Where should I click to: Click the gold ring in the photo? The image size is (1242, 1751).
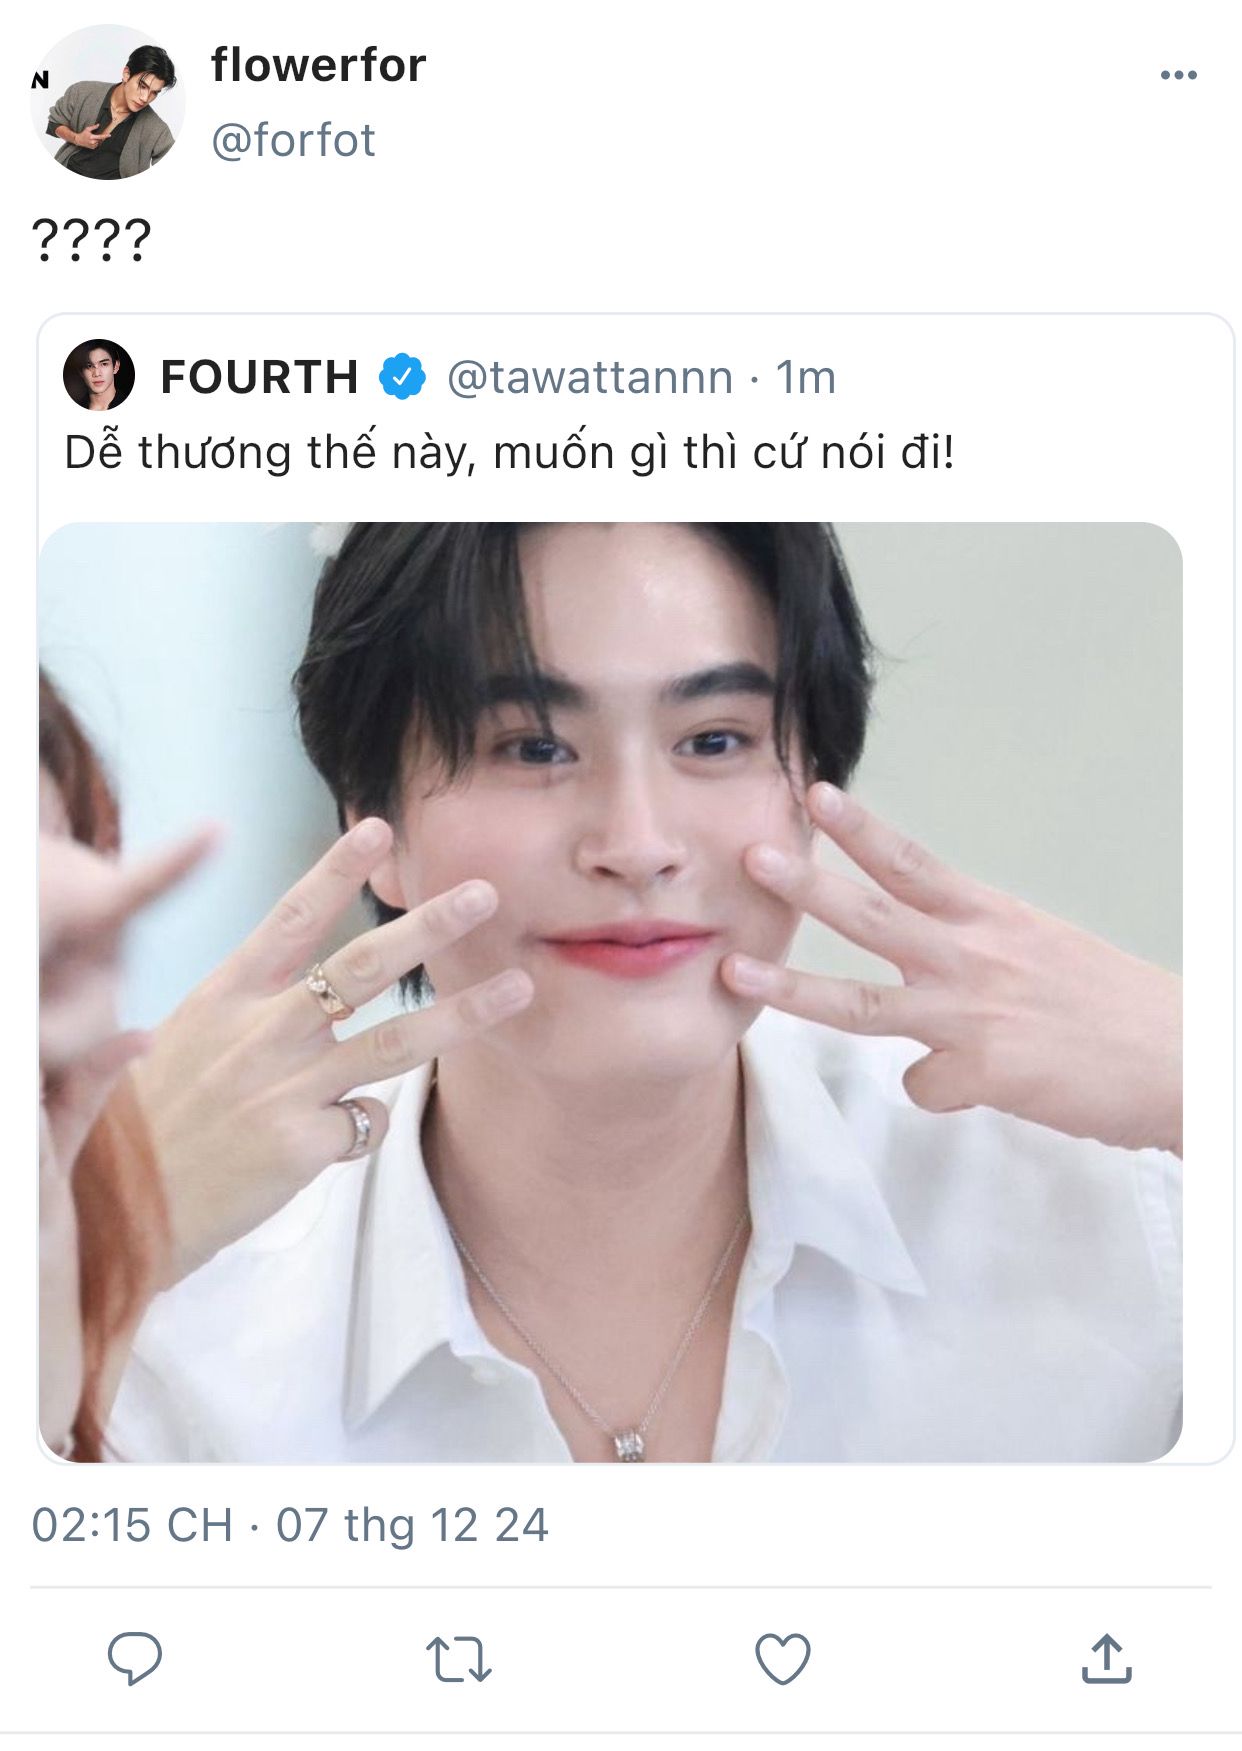328,990
